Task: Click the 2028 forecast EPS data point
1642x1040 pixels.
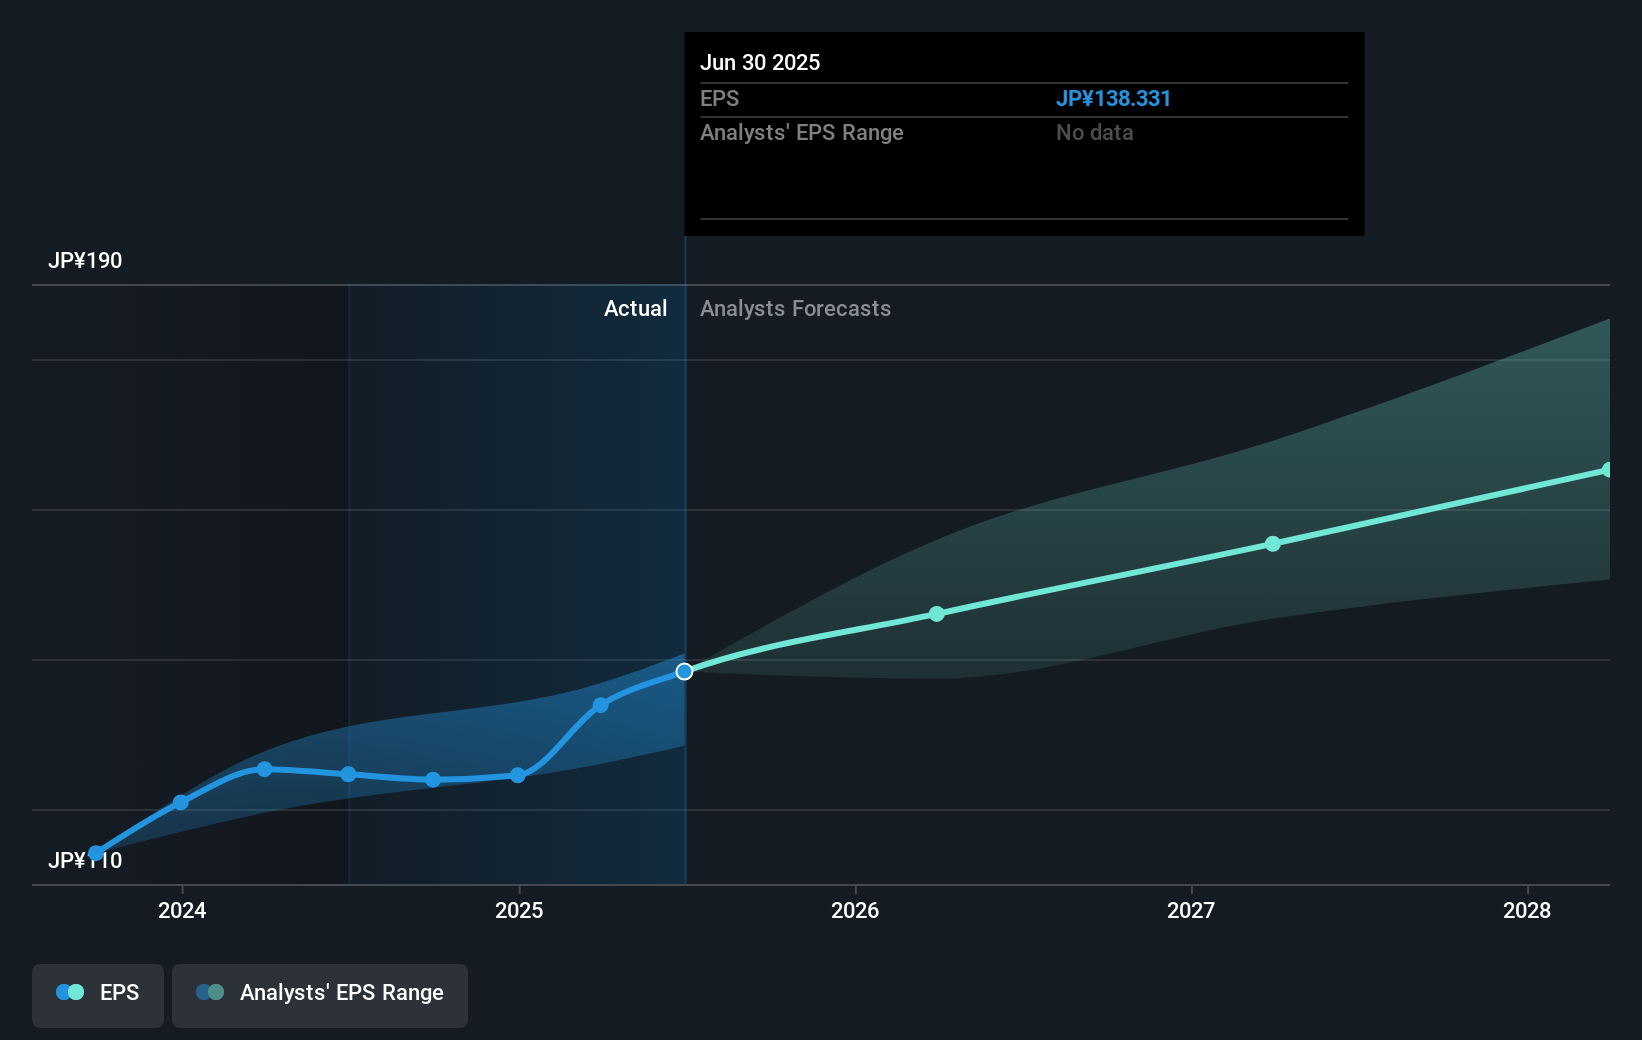Action: pos(1607,470)
